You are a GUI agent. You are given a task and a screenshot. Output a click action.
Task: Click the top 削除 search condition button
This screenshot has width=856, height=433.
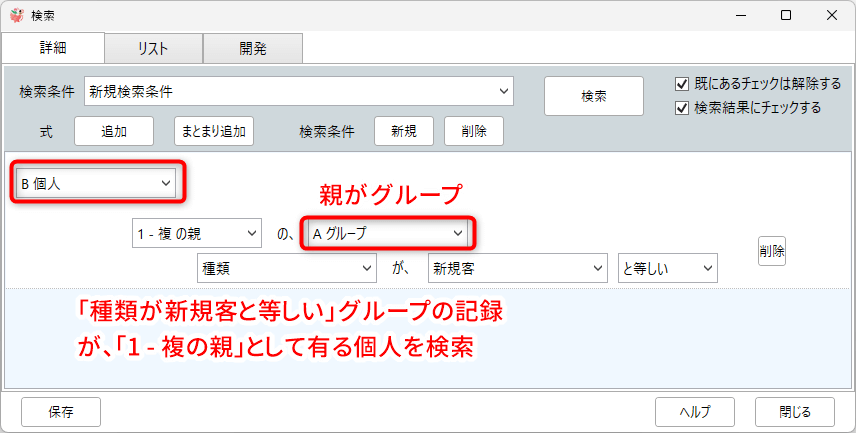click(x=473, y=131)
